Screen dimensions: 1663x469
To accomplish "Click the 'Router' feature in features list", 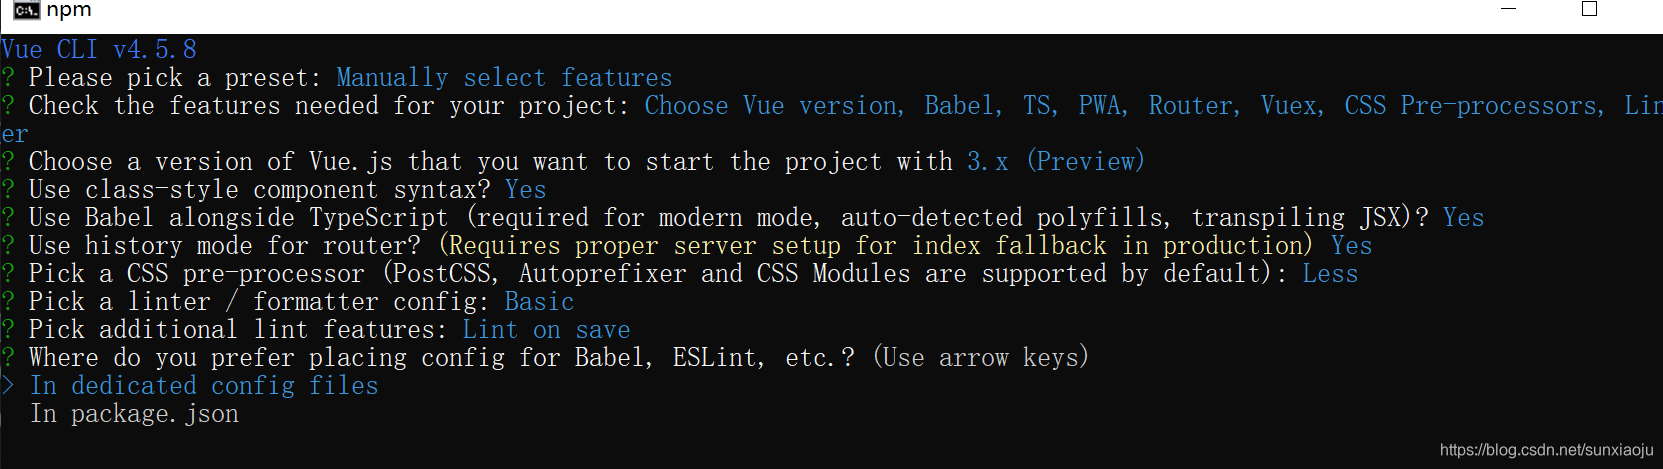I will [1193, 106].
